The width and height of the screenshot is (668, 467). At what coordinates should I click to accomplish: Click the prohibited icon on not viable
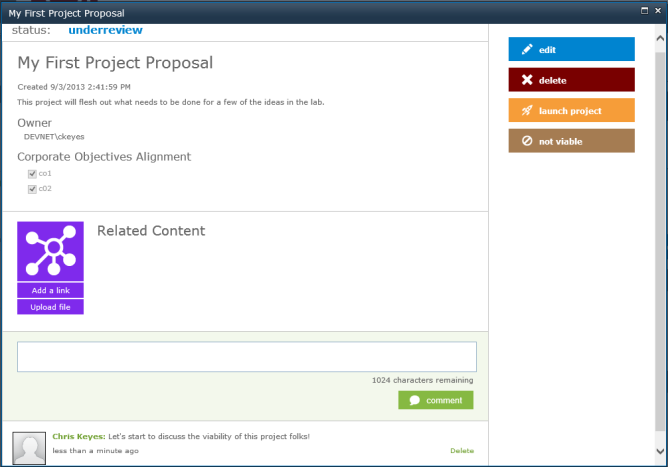527,141
